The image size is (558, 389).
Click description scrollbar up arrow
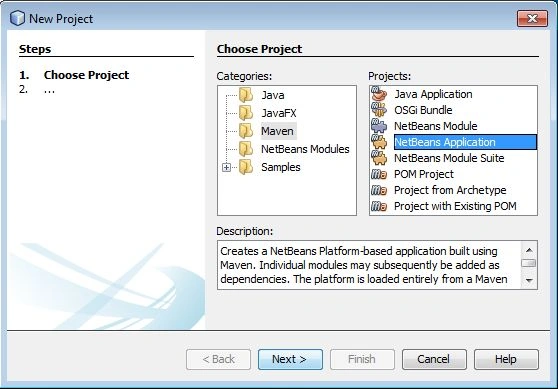pyautogui.click(x=529, y=250)
